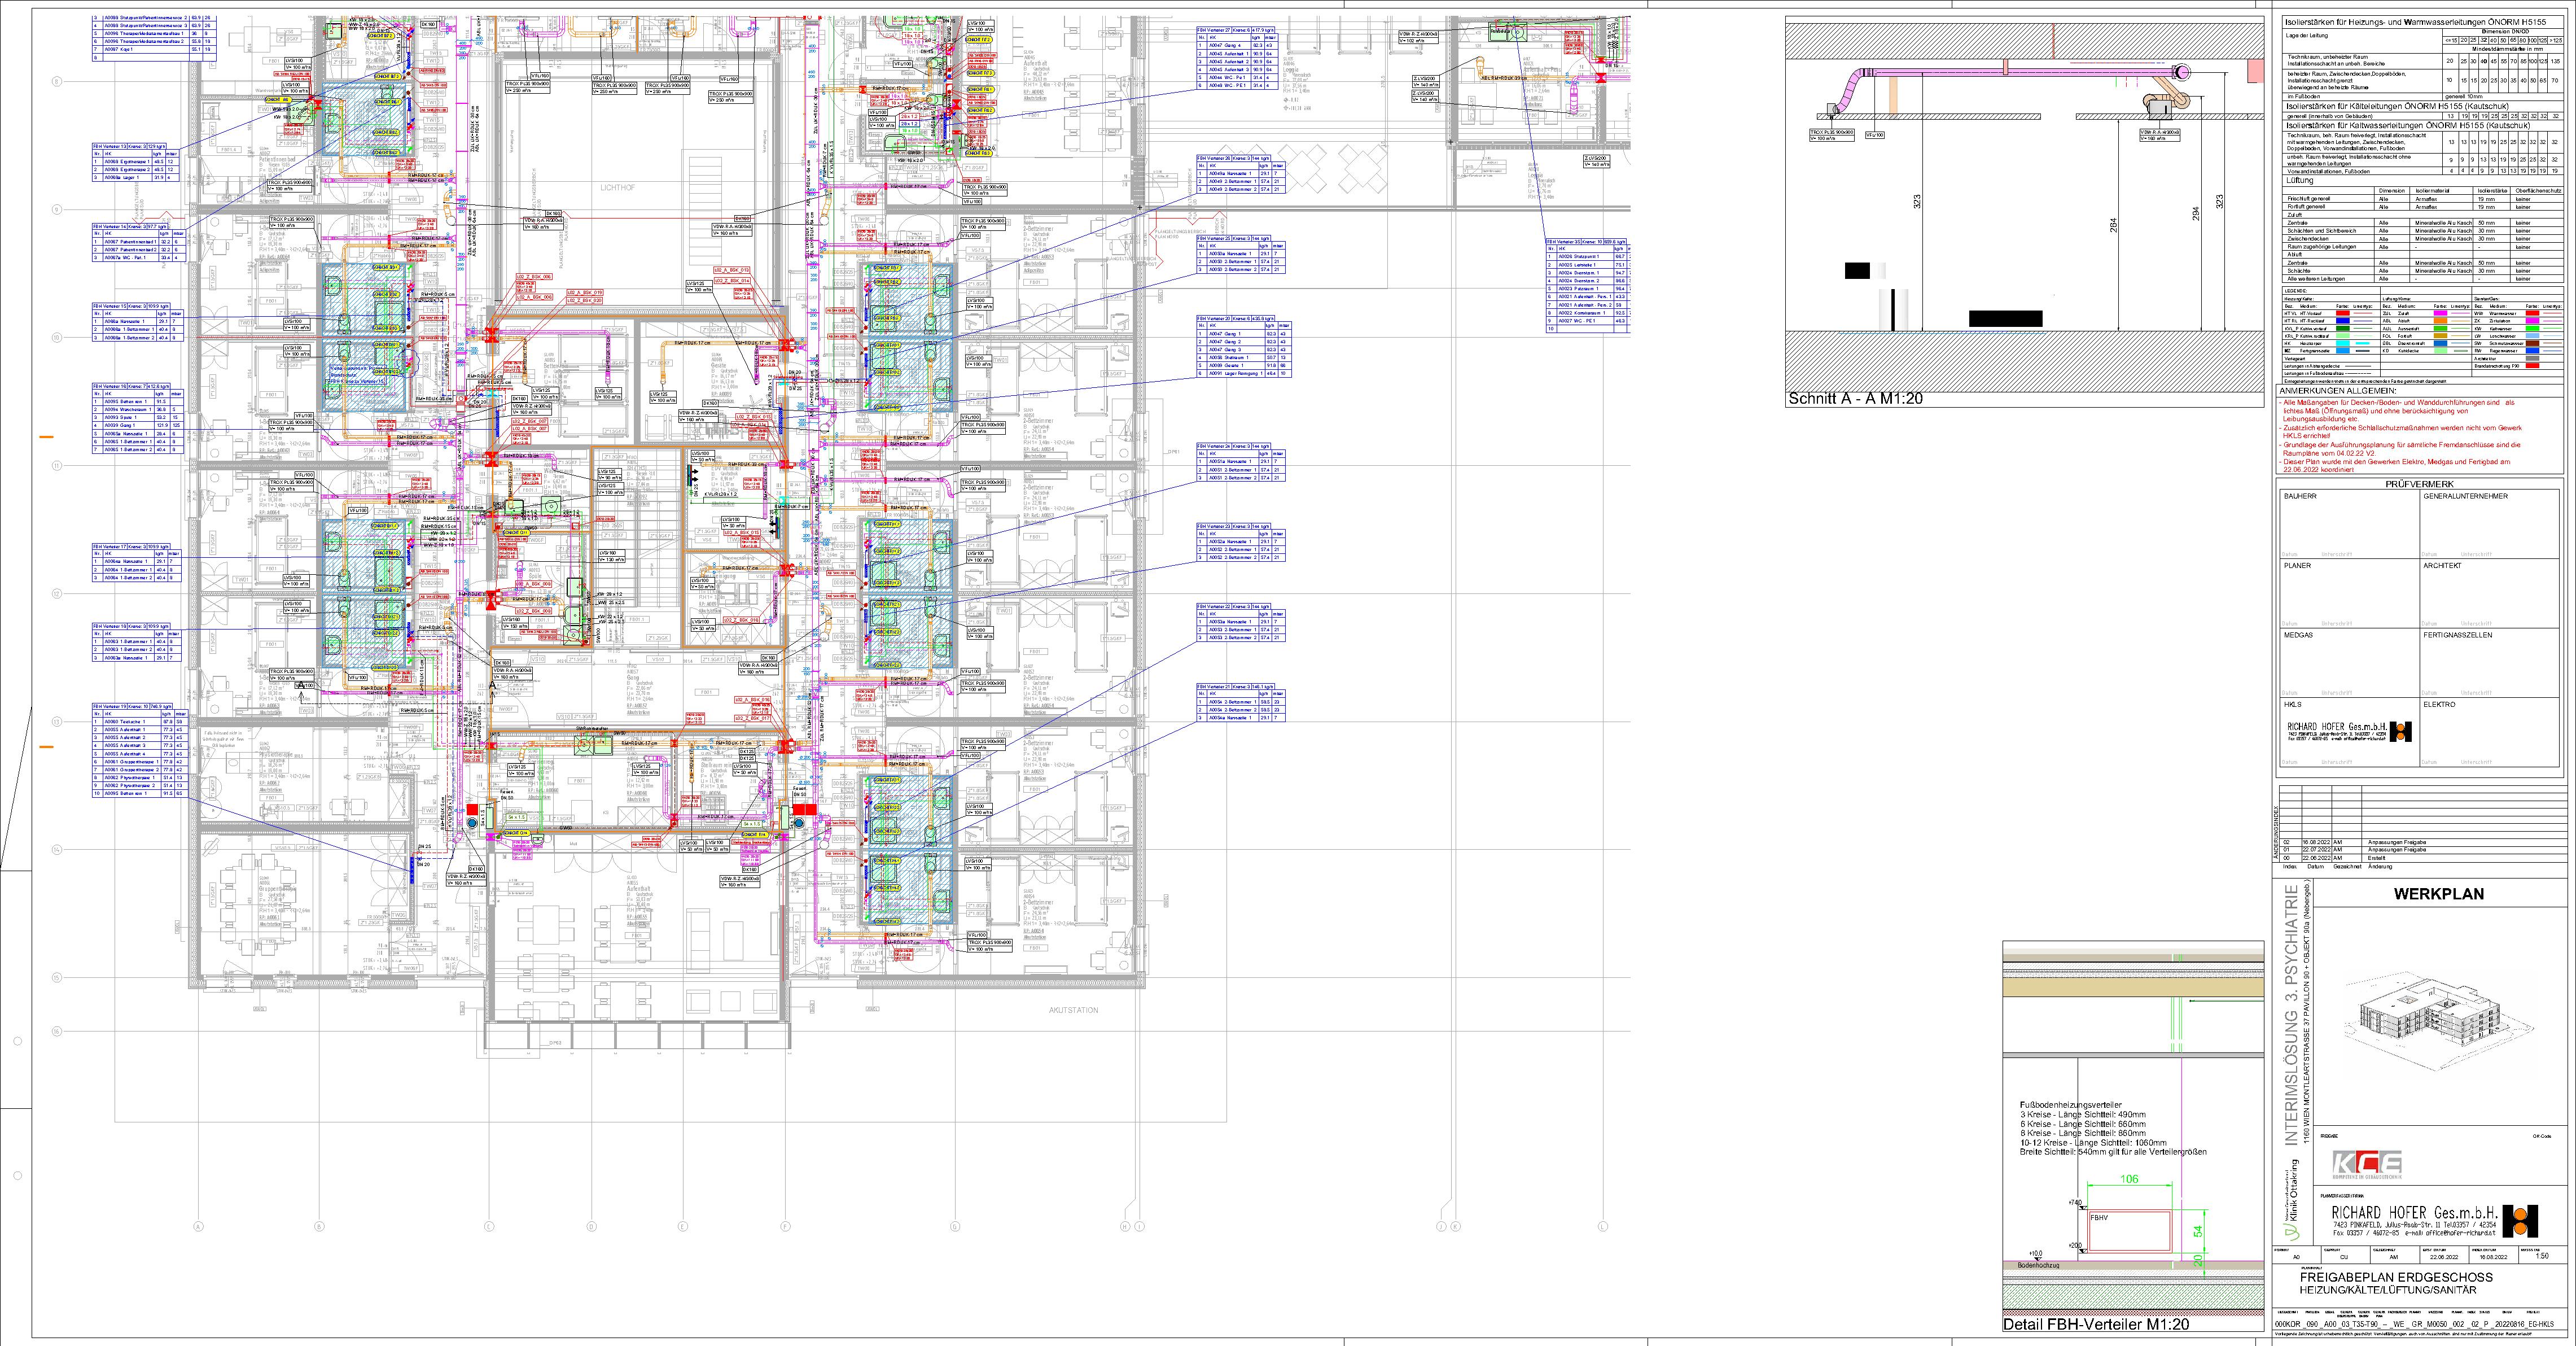Viewport: 2576px width, 1346px height.
Task: Click the gray Architektur legend swatch
Action: (2532, 359)
